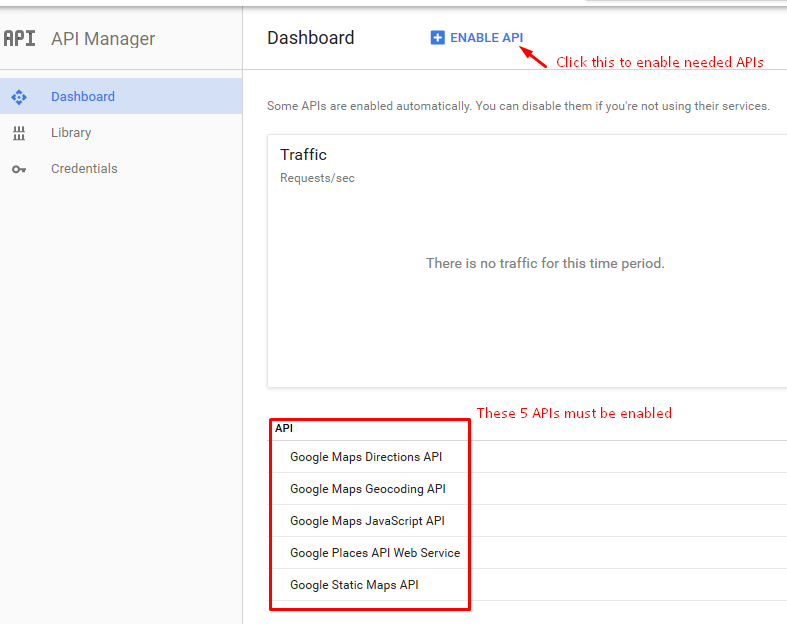Click the Dashboard sidebar icon

19,96
